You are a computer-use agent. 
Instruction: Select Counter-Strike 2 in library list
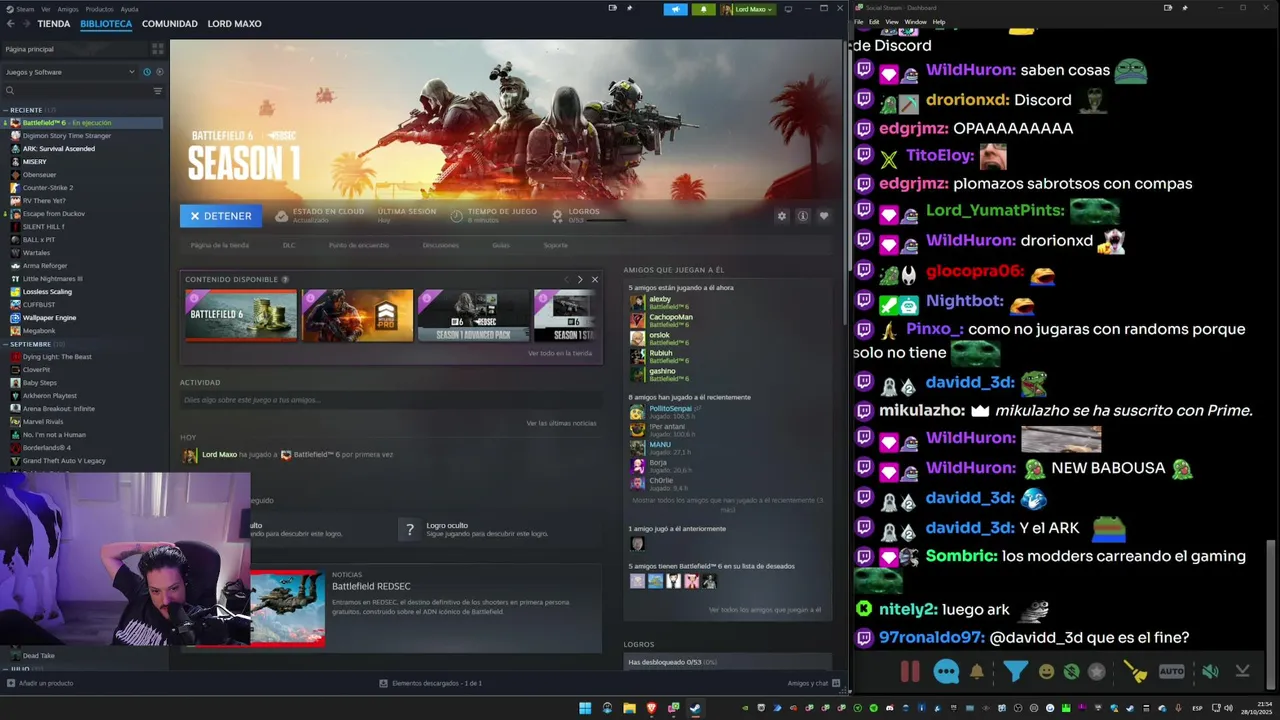[x=48, y=188]
